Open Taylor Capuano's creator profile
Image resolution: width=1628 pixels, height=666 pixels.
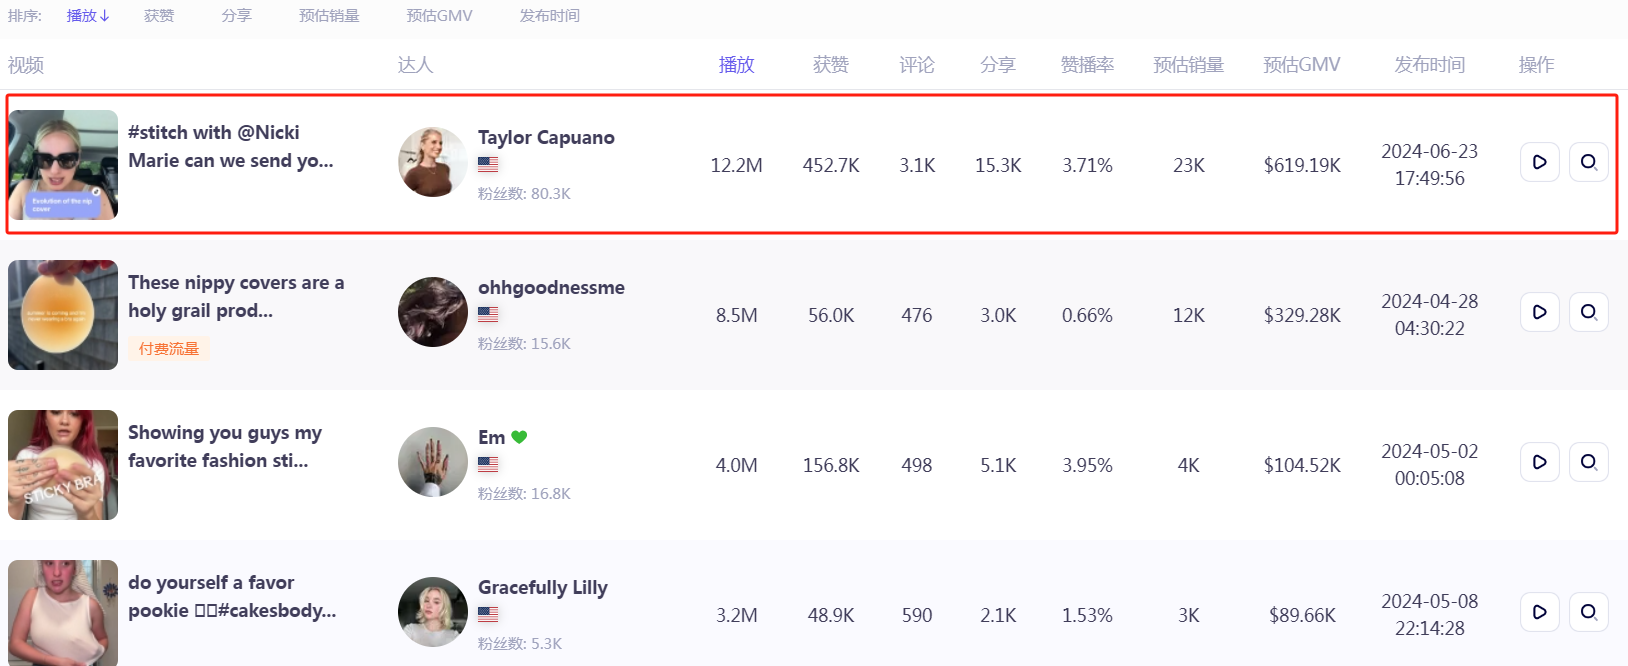coord(546,138)
